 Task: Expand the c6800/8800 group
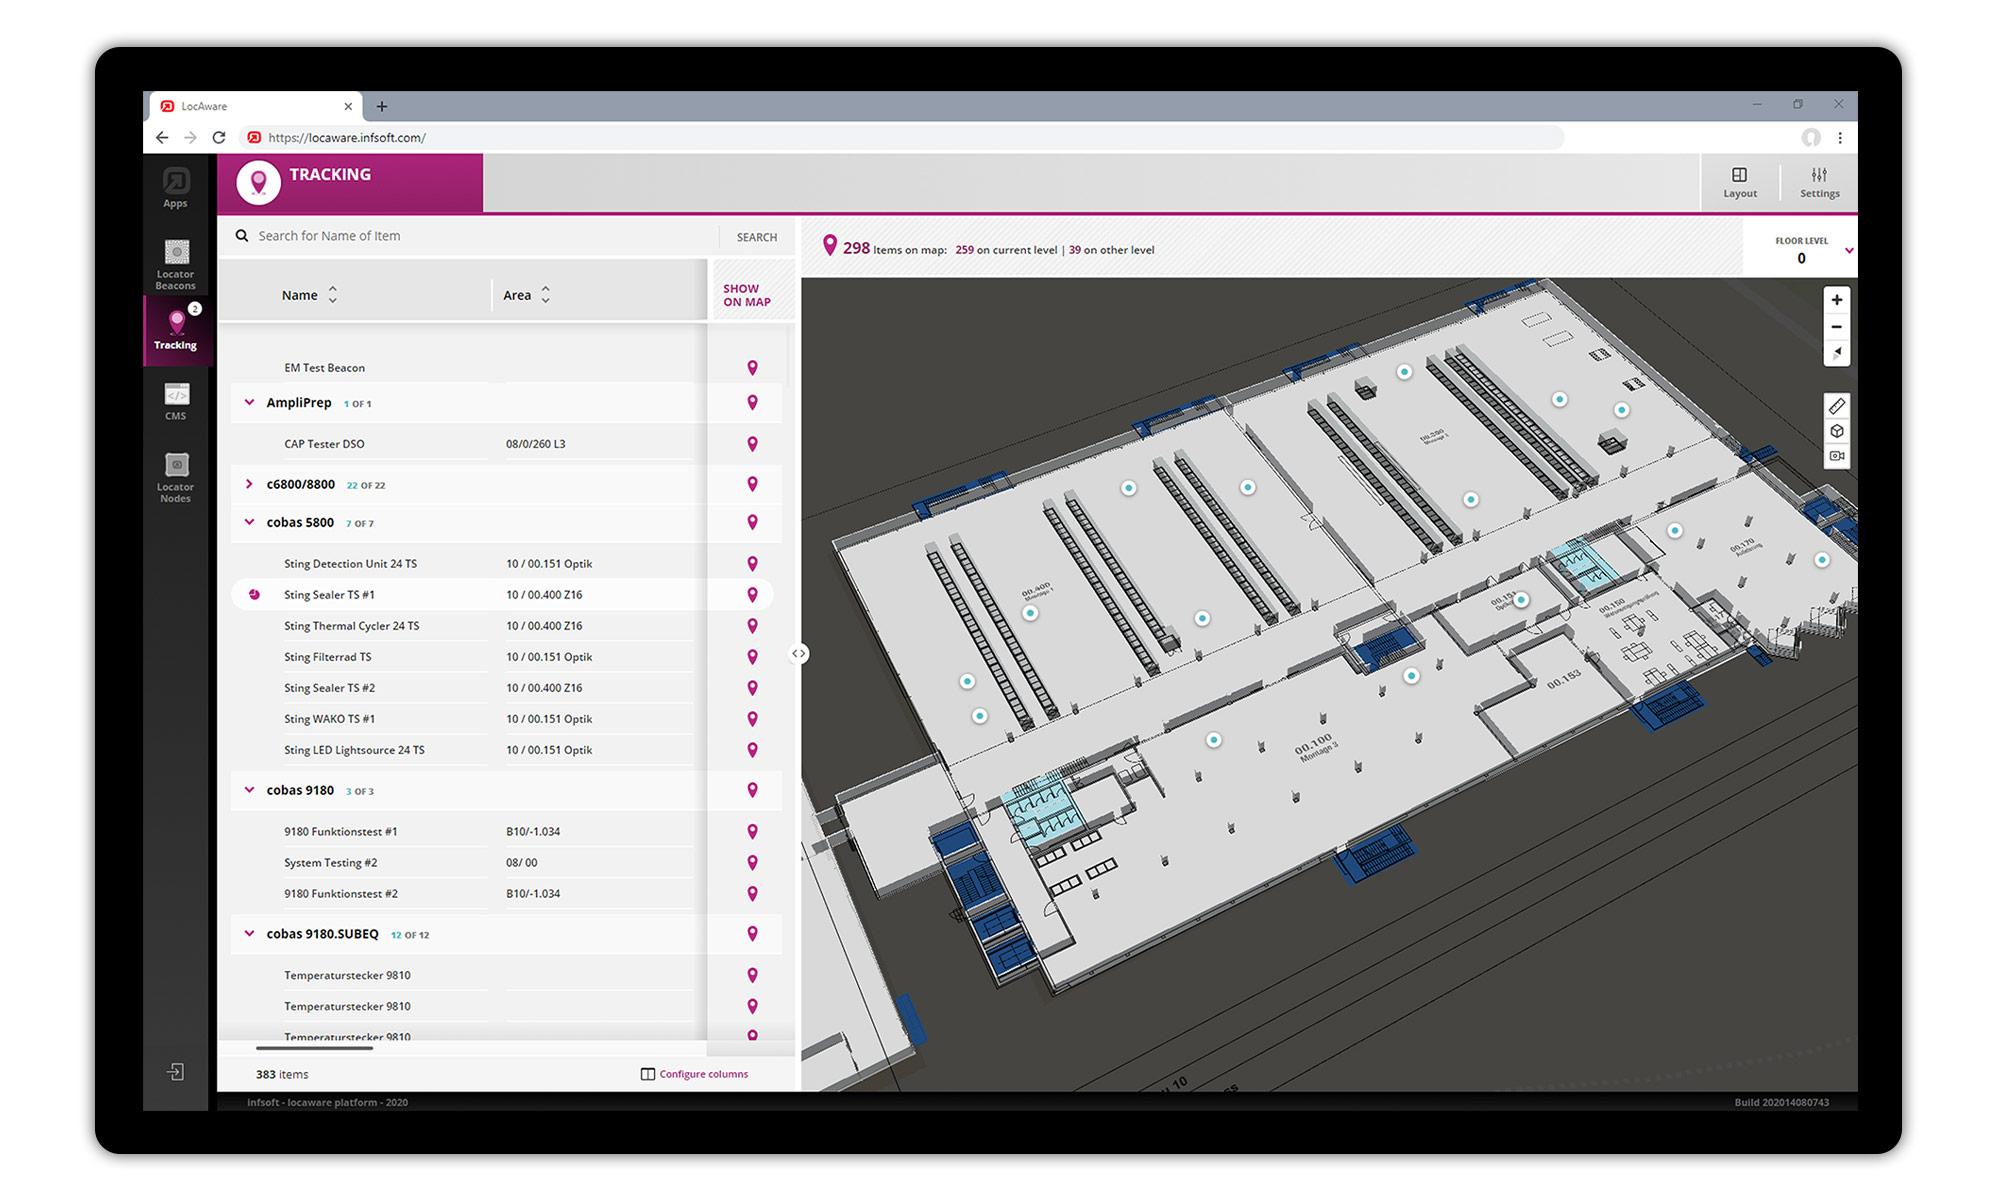click(249, 484)
